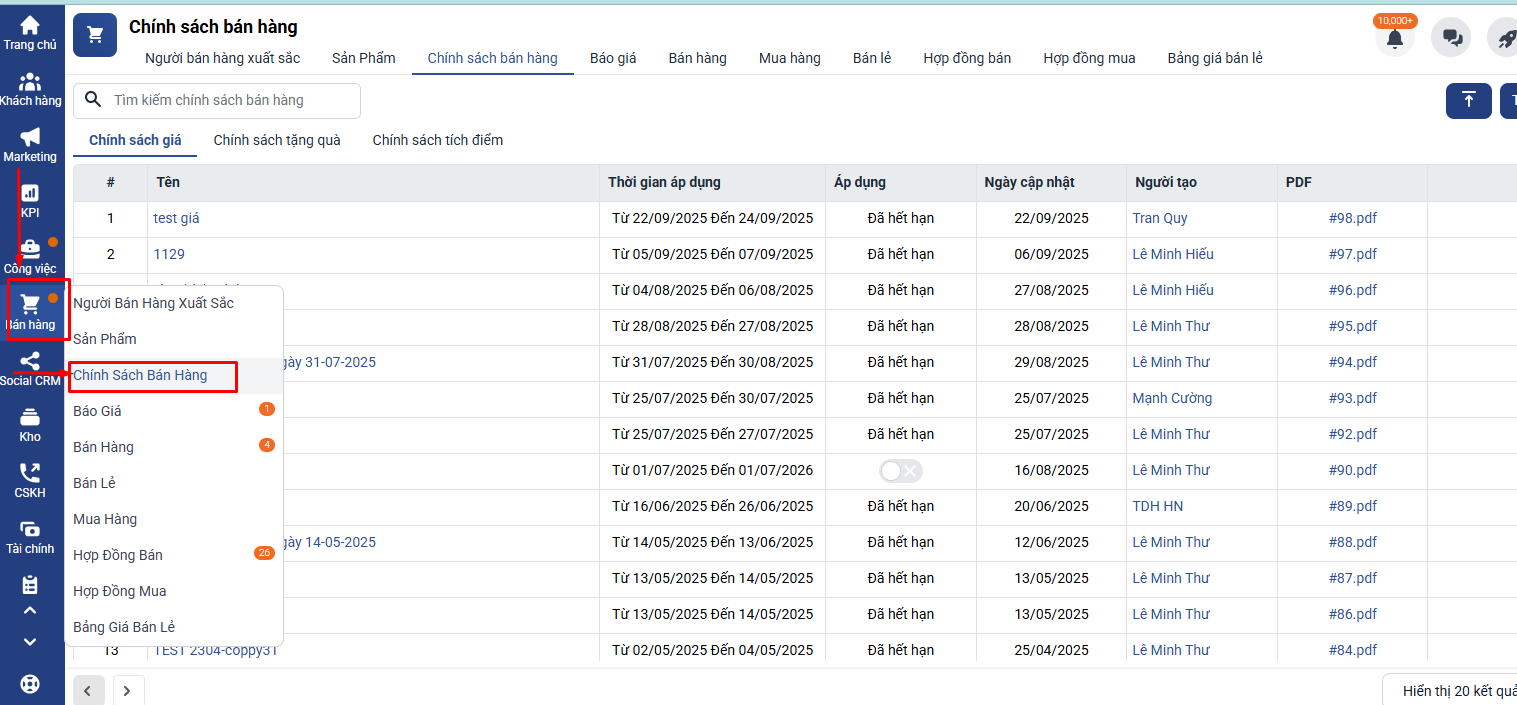This screenshot has height=705, width=1517.
Task: Open the CSKH phone icon
Action: click(x=30, y=480)
